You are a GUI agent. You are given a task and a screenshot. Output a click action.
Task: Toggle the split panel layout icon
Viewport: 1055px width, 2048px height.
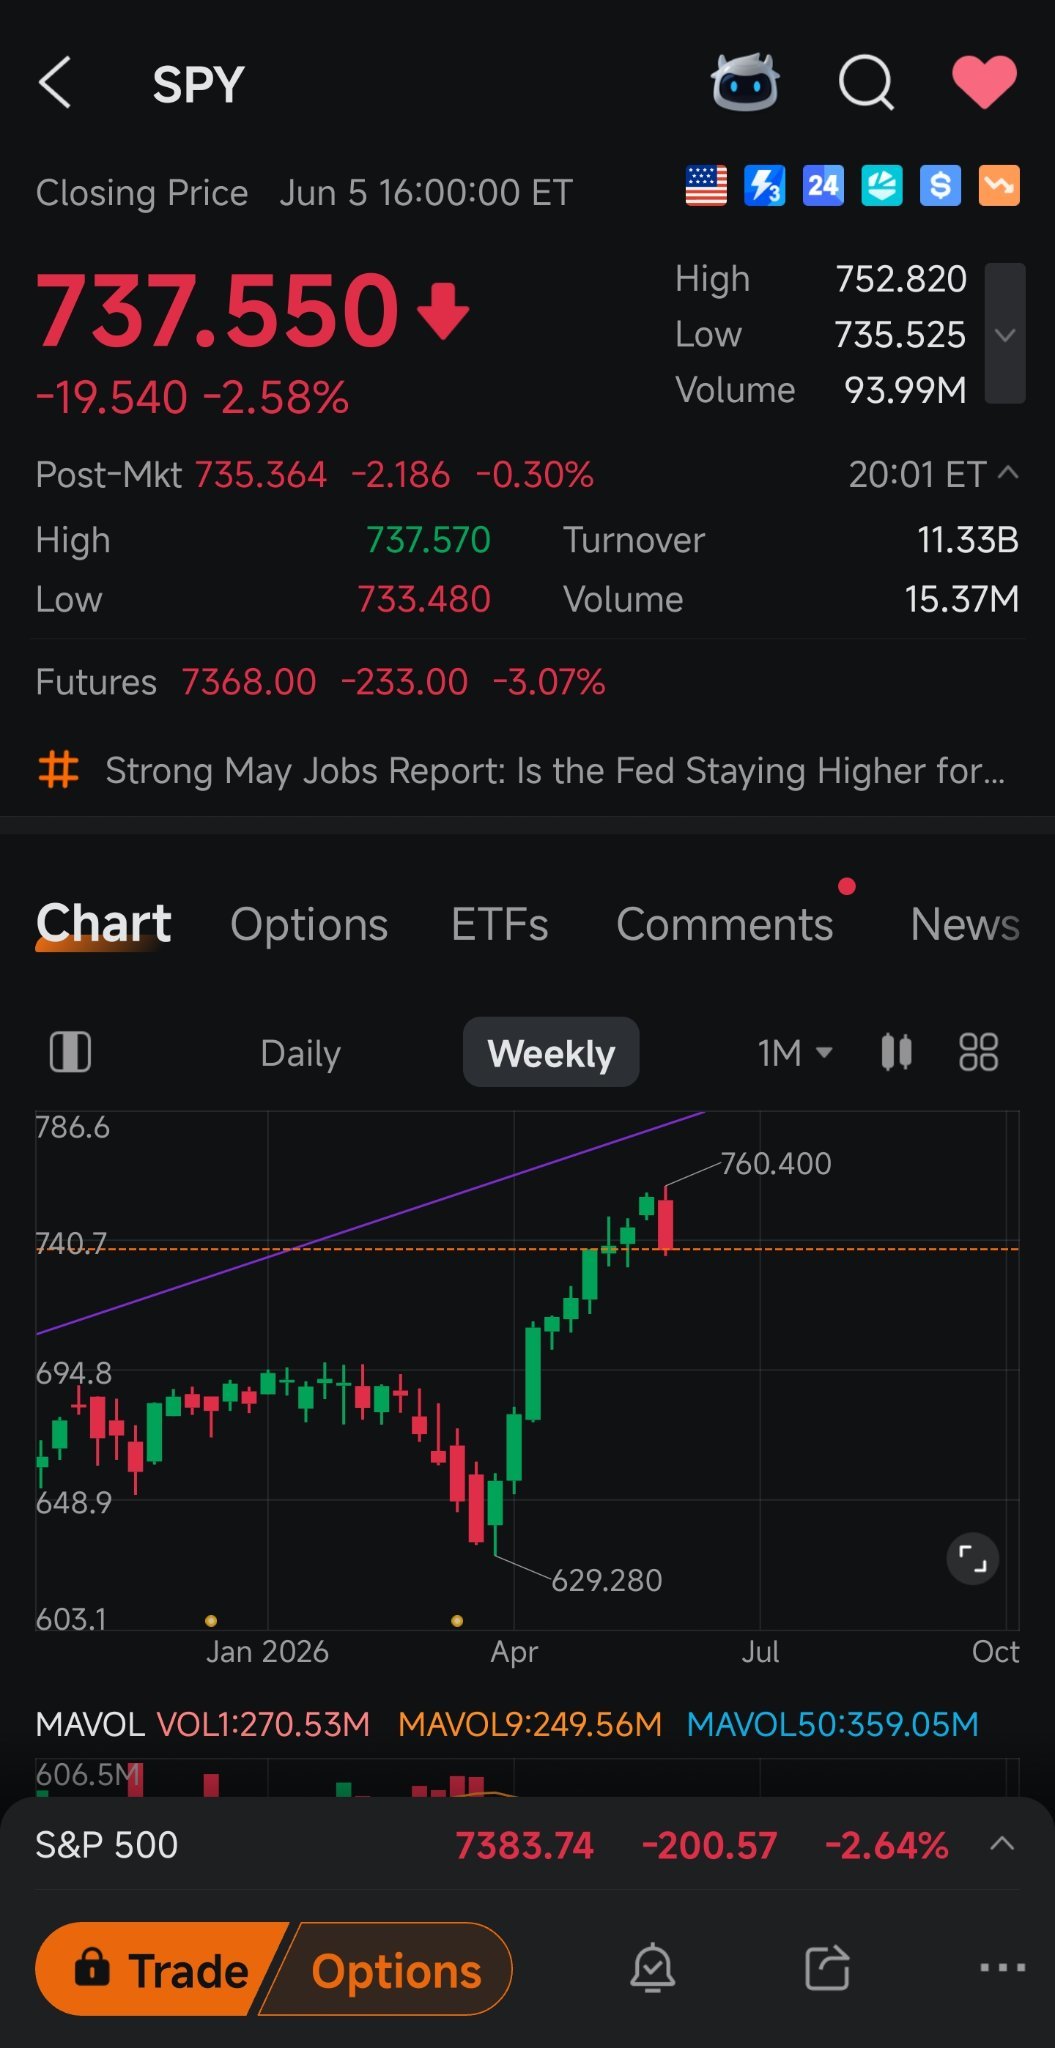(x=70, y=1052)
